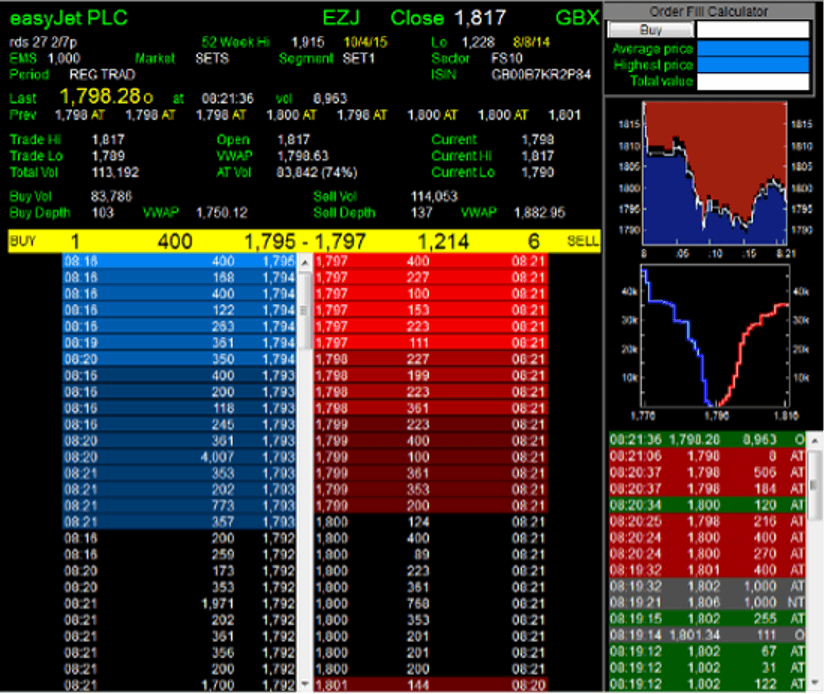Click the white Total value field
Viewport: 824px width, 694px height.
pos(752,82)
